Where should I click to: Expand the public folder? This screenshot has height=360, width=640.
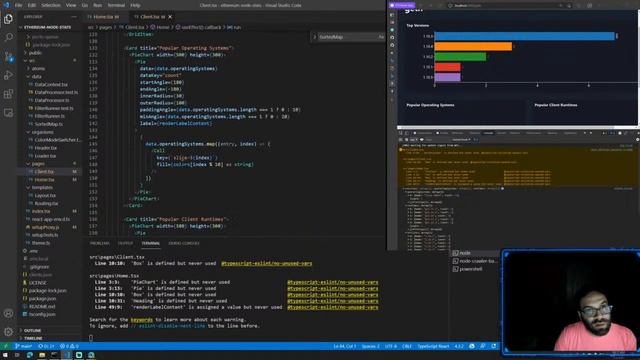pos(35,53)
